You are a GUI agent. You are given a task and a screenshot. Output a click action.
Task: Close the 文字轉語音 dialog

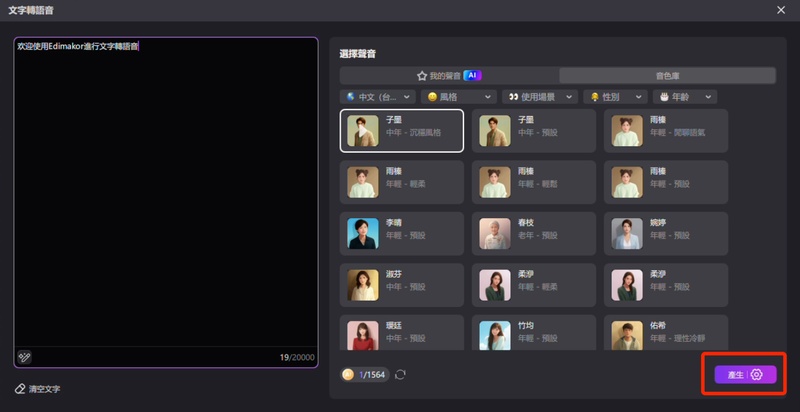coord(780,10)
